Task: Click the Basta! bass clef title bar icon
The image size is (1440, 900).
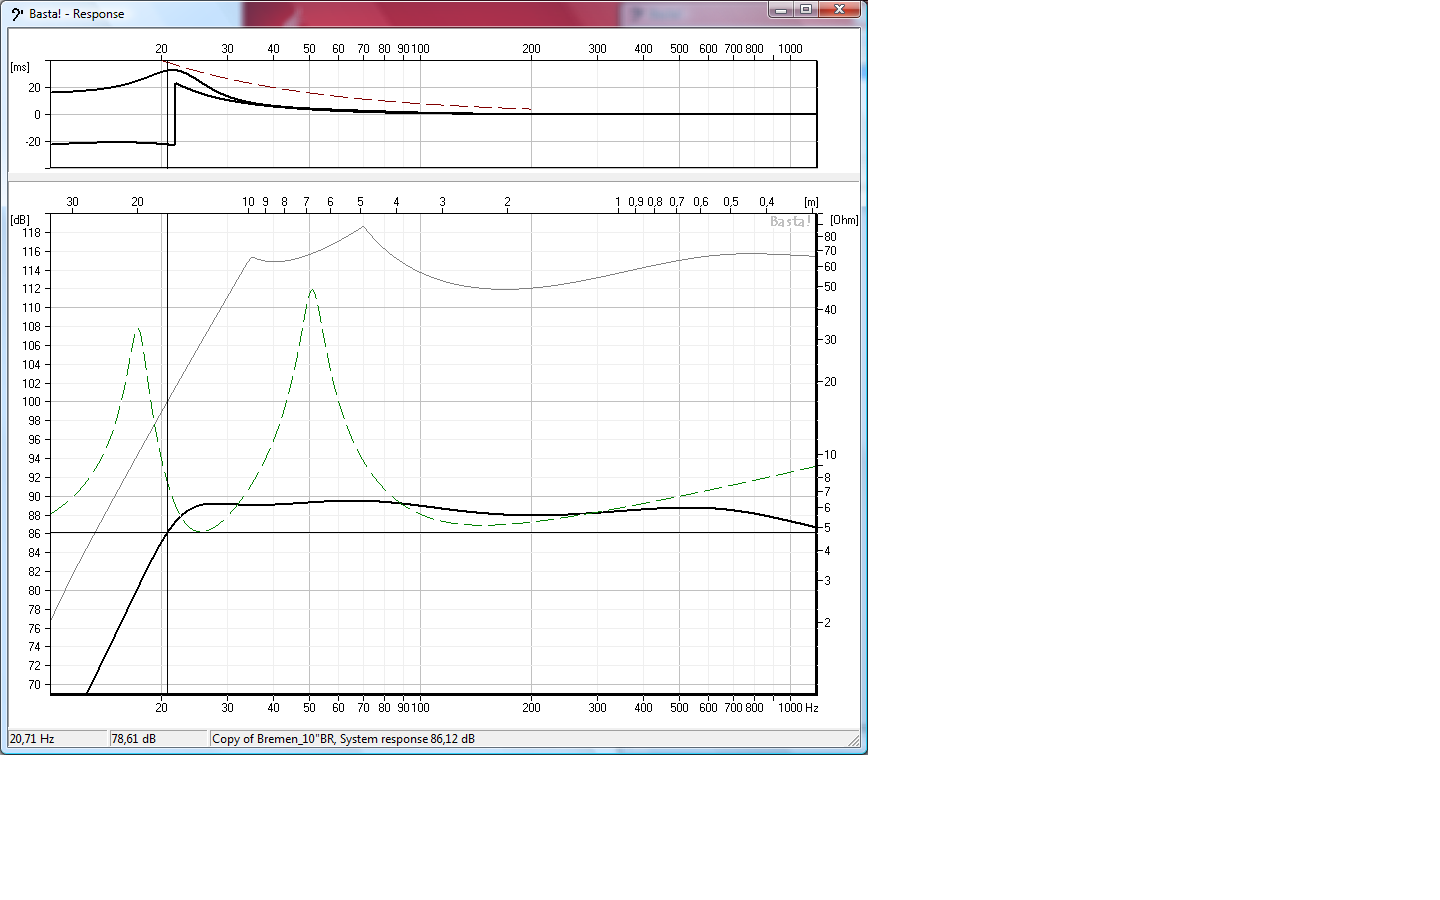Action: click(16, 14)
